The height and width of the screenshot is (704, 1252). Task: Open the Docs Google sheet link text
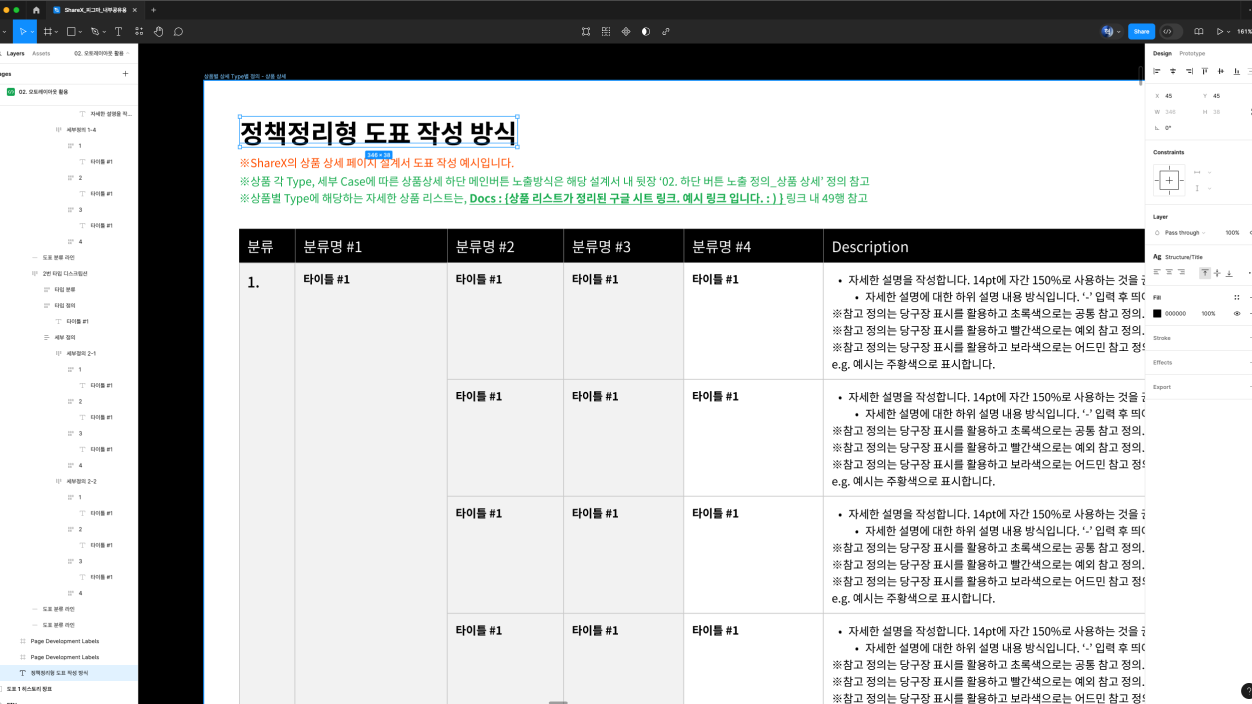tap(626, 198)
